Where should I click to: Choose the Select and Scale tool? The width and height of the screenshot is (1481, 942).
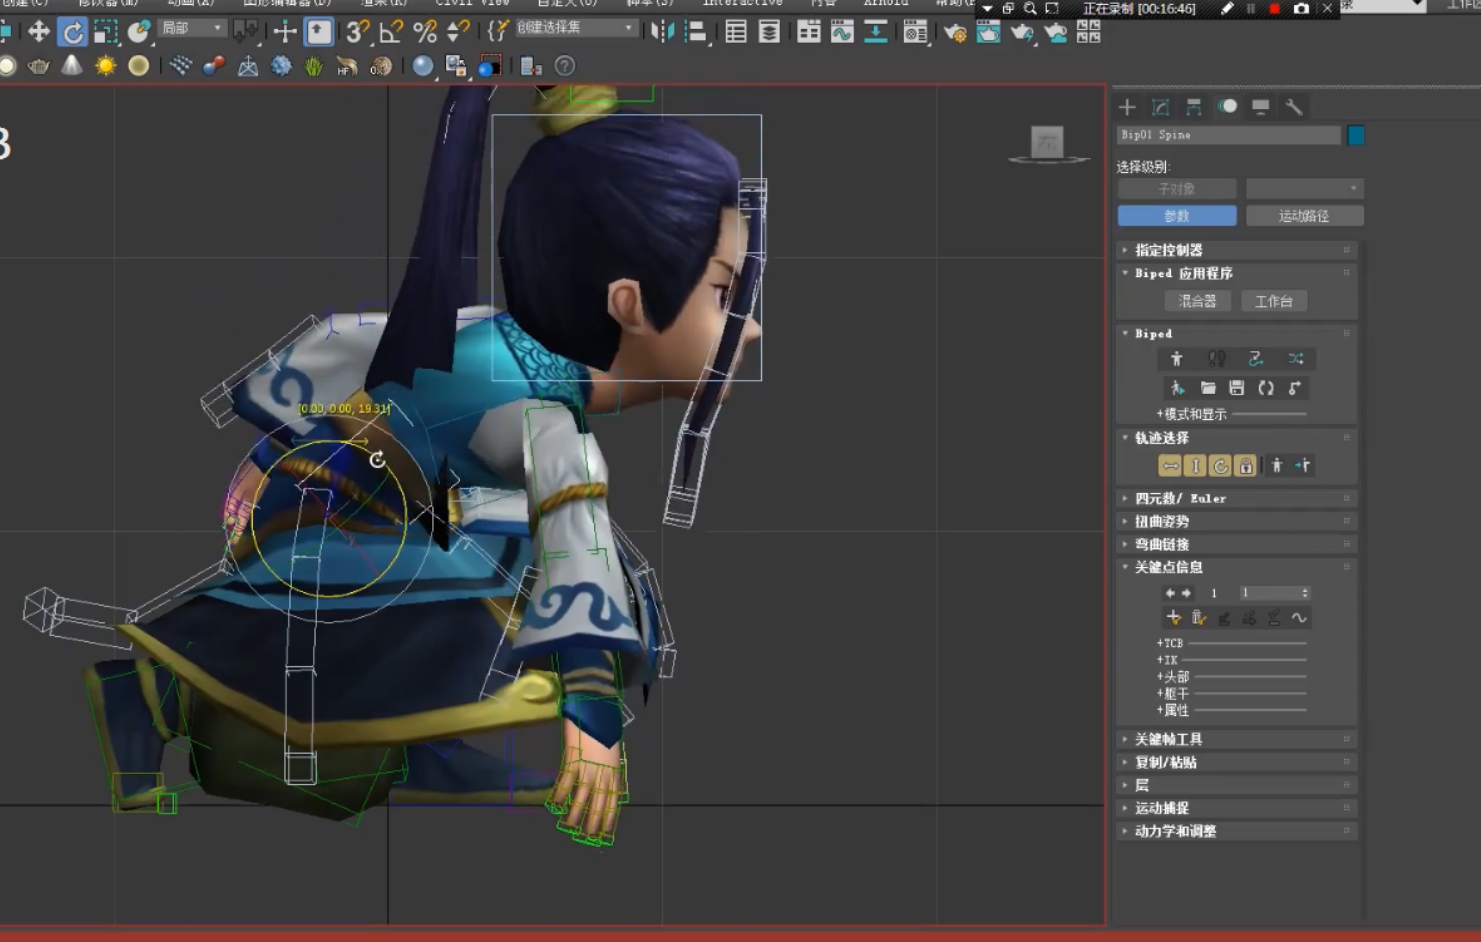tap(106, 32)
